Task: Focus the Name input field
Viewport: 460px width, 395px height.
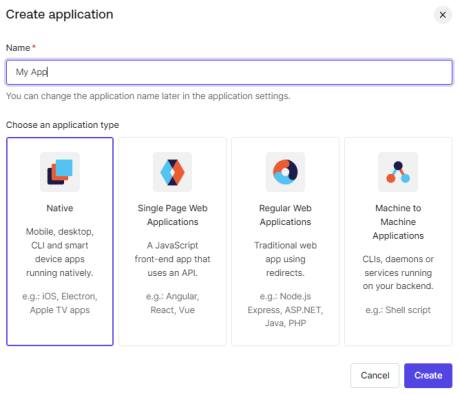Action: click(229, 72)
